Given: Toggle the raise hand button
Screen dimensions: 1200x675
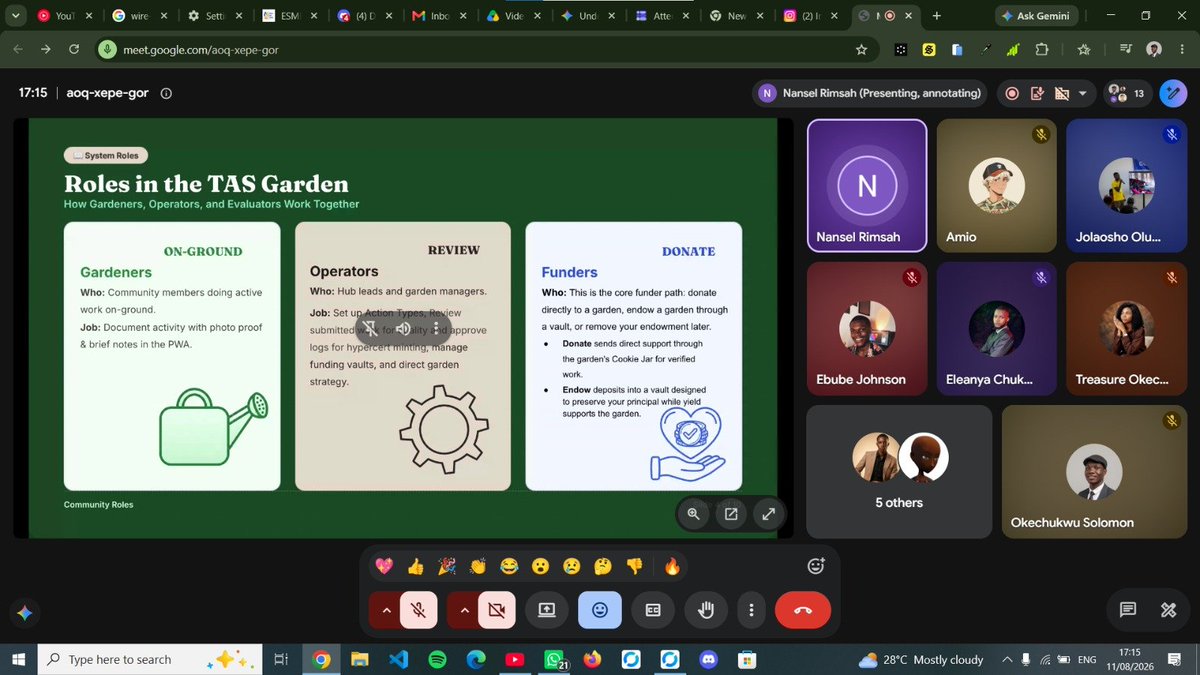Looking at the screenshot, I should click(x=706, y=609).
